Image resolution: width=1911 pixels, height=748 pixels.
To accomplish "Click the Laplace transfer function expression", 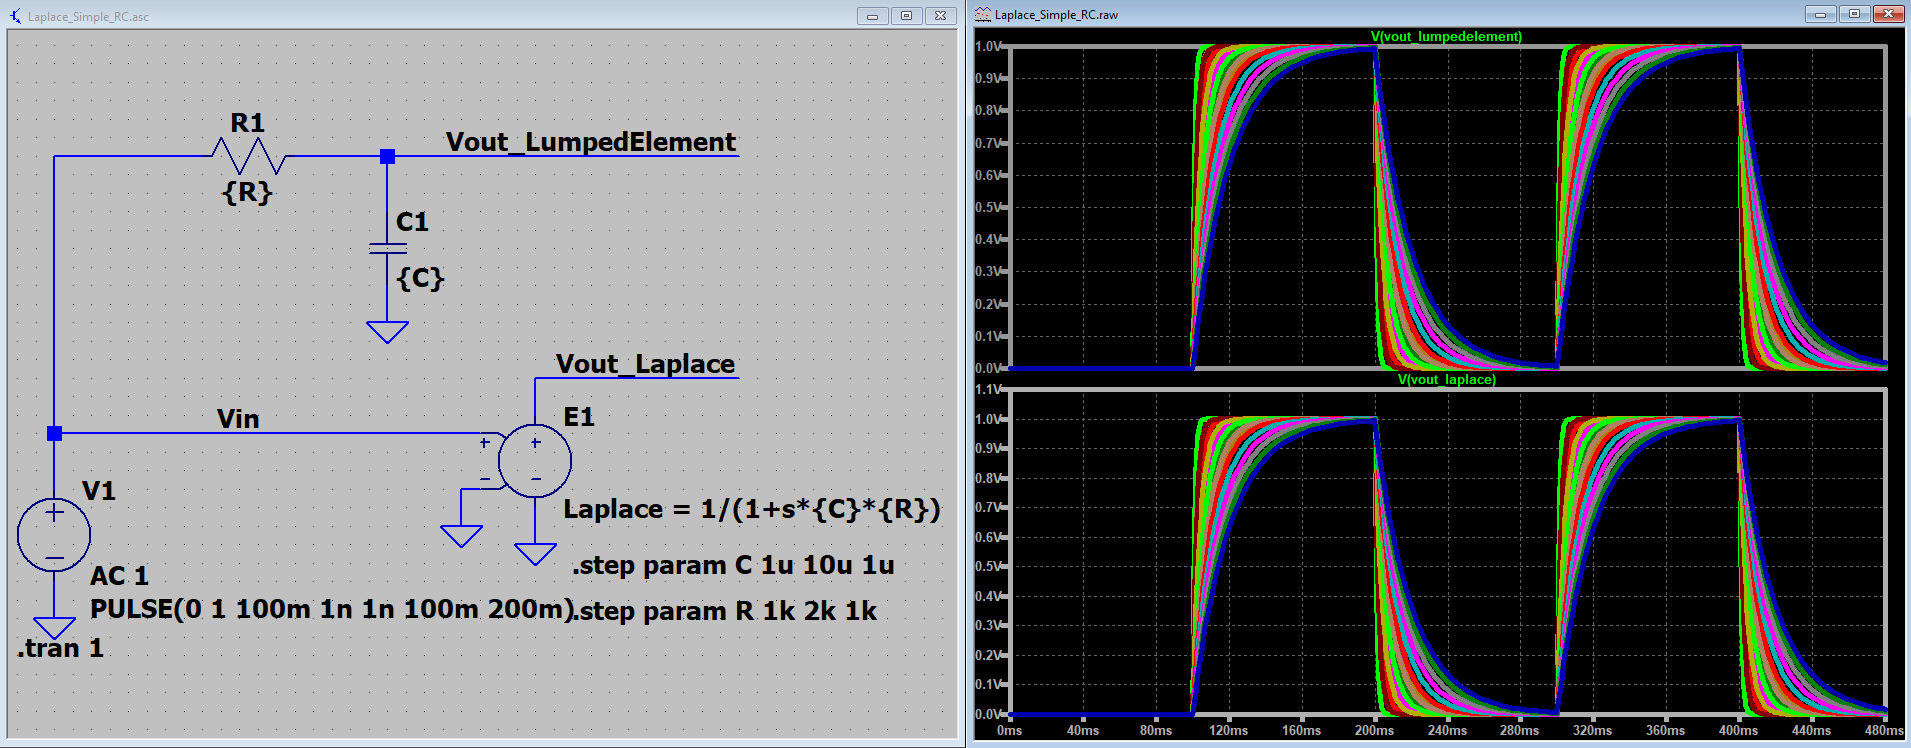I will (x=751, y=509).
